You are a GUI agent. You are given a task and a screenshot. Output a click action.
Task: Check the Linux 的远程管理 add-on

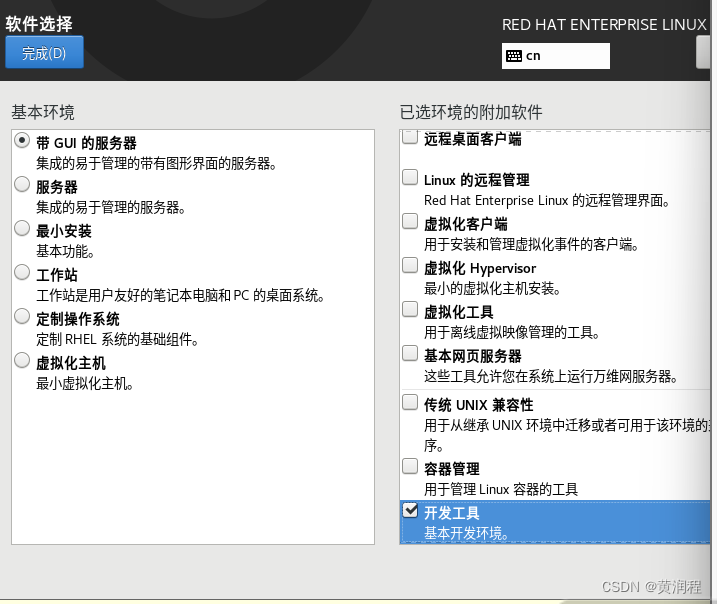pos(410,177)
